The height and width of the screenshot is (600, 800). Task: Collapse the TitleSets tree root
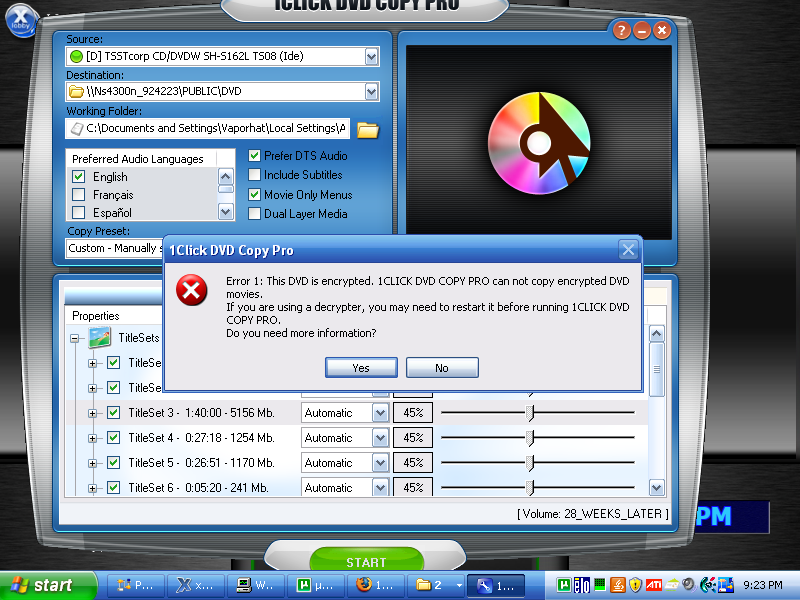pyautogui.click(x=75, y=338)
